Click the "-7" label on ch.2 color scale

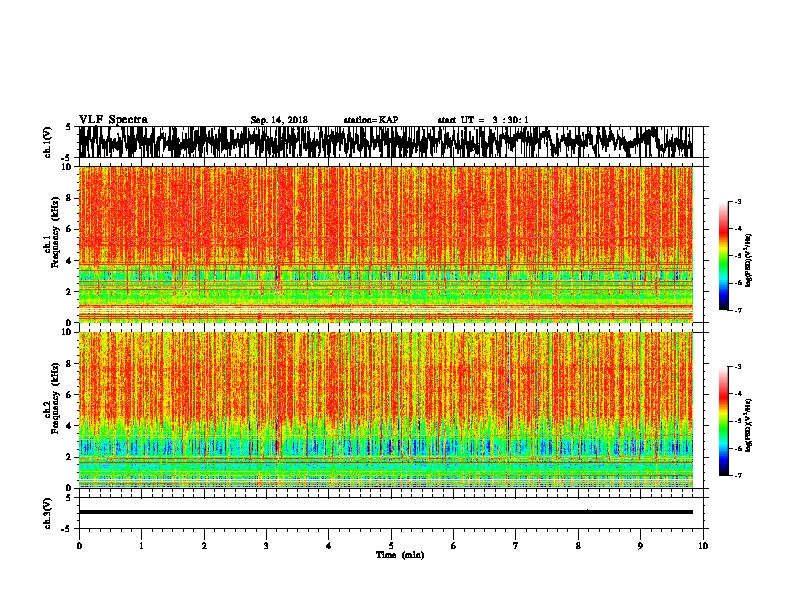point(738,475)
